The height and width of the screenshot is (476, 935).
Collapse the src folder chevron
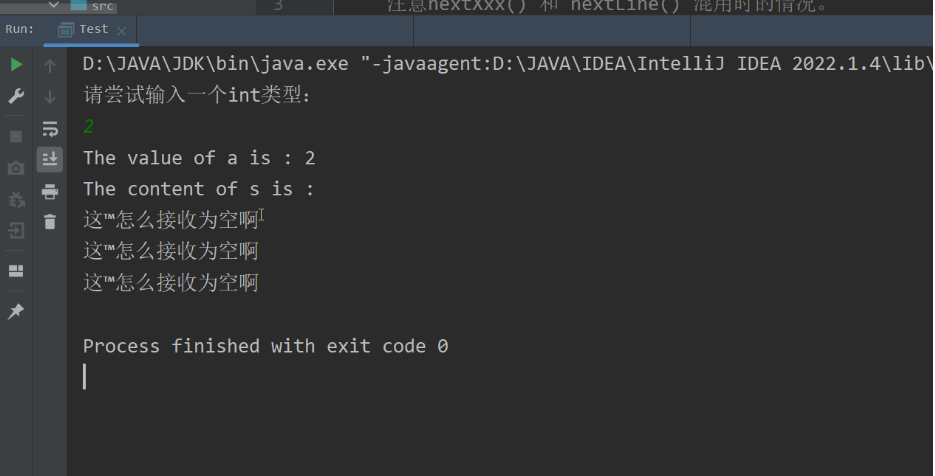coord(55,6)
